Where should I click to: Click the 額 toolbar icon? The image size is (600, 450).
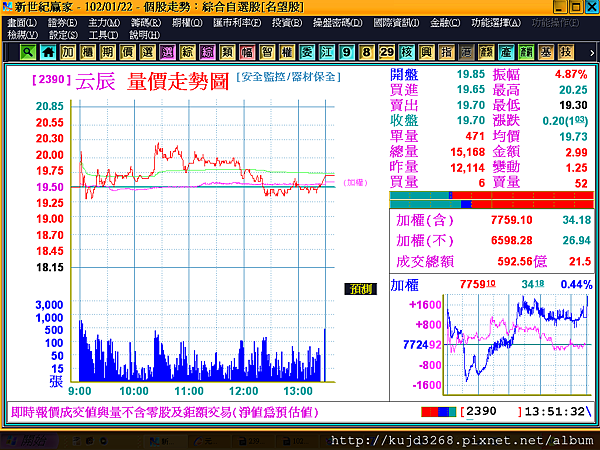(486, 52)
